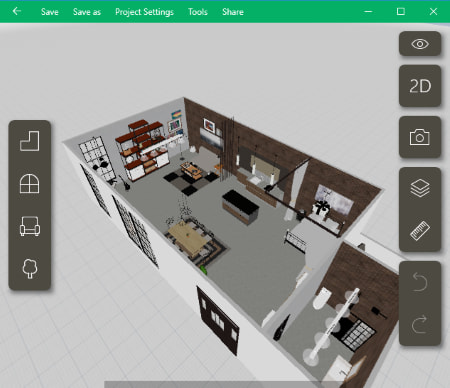Viewport: 450px width, 388px height.
Task: Select the red bookshelf unit
Action: click(142, 150)
